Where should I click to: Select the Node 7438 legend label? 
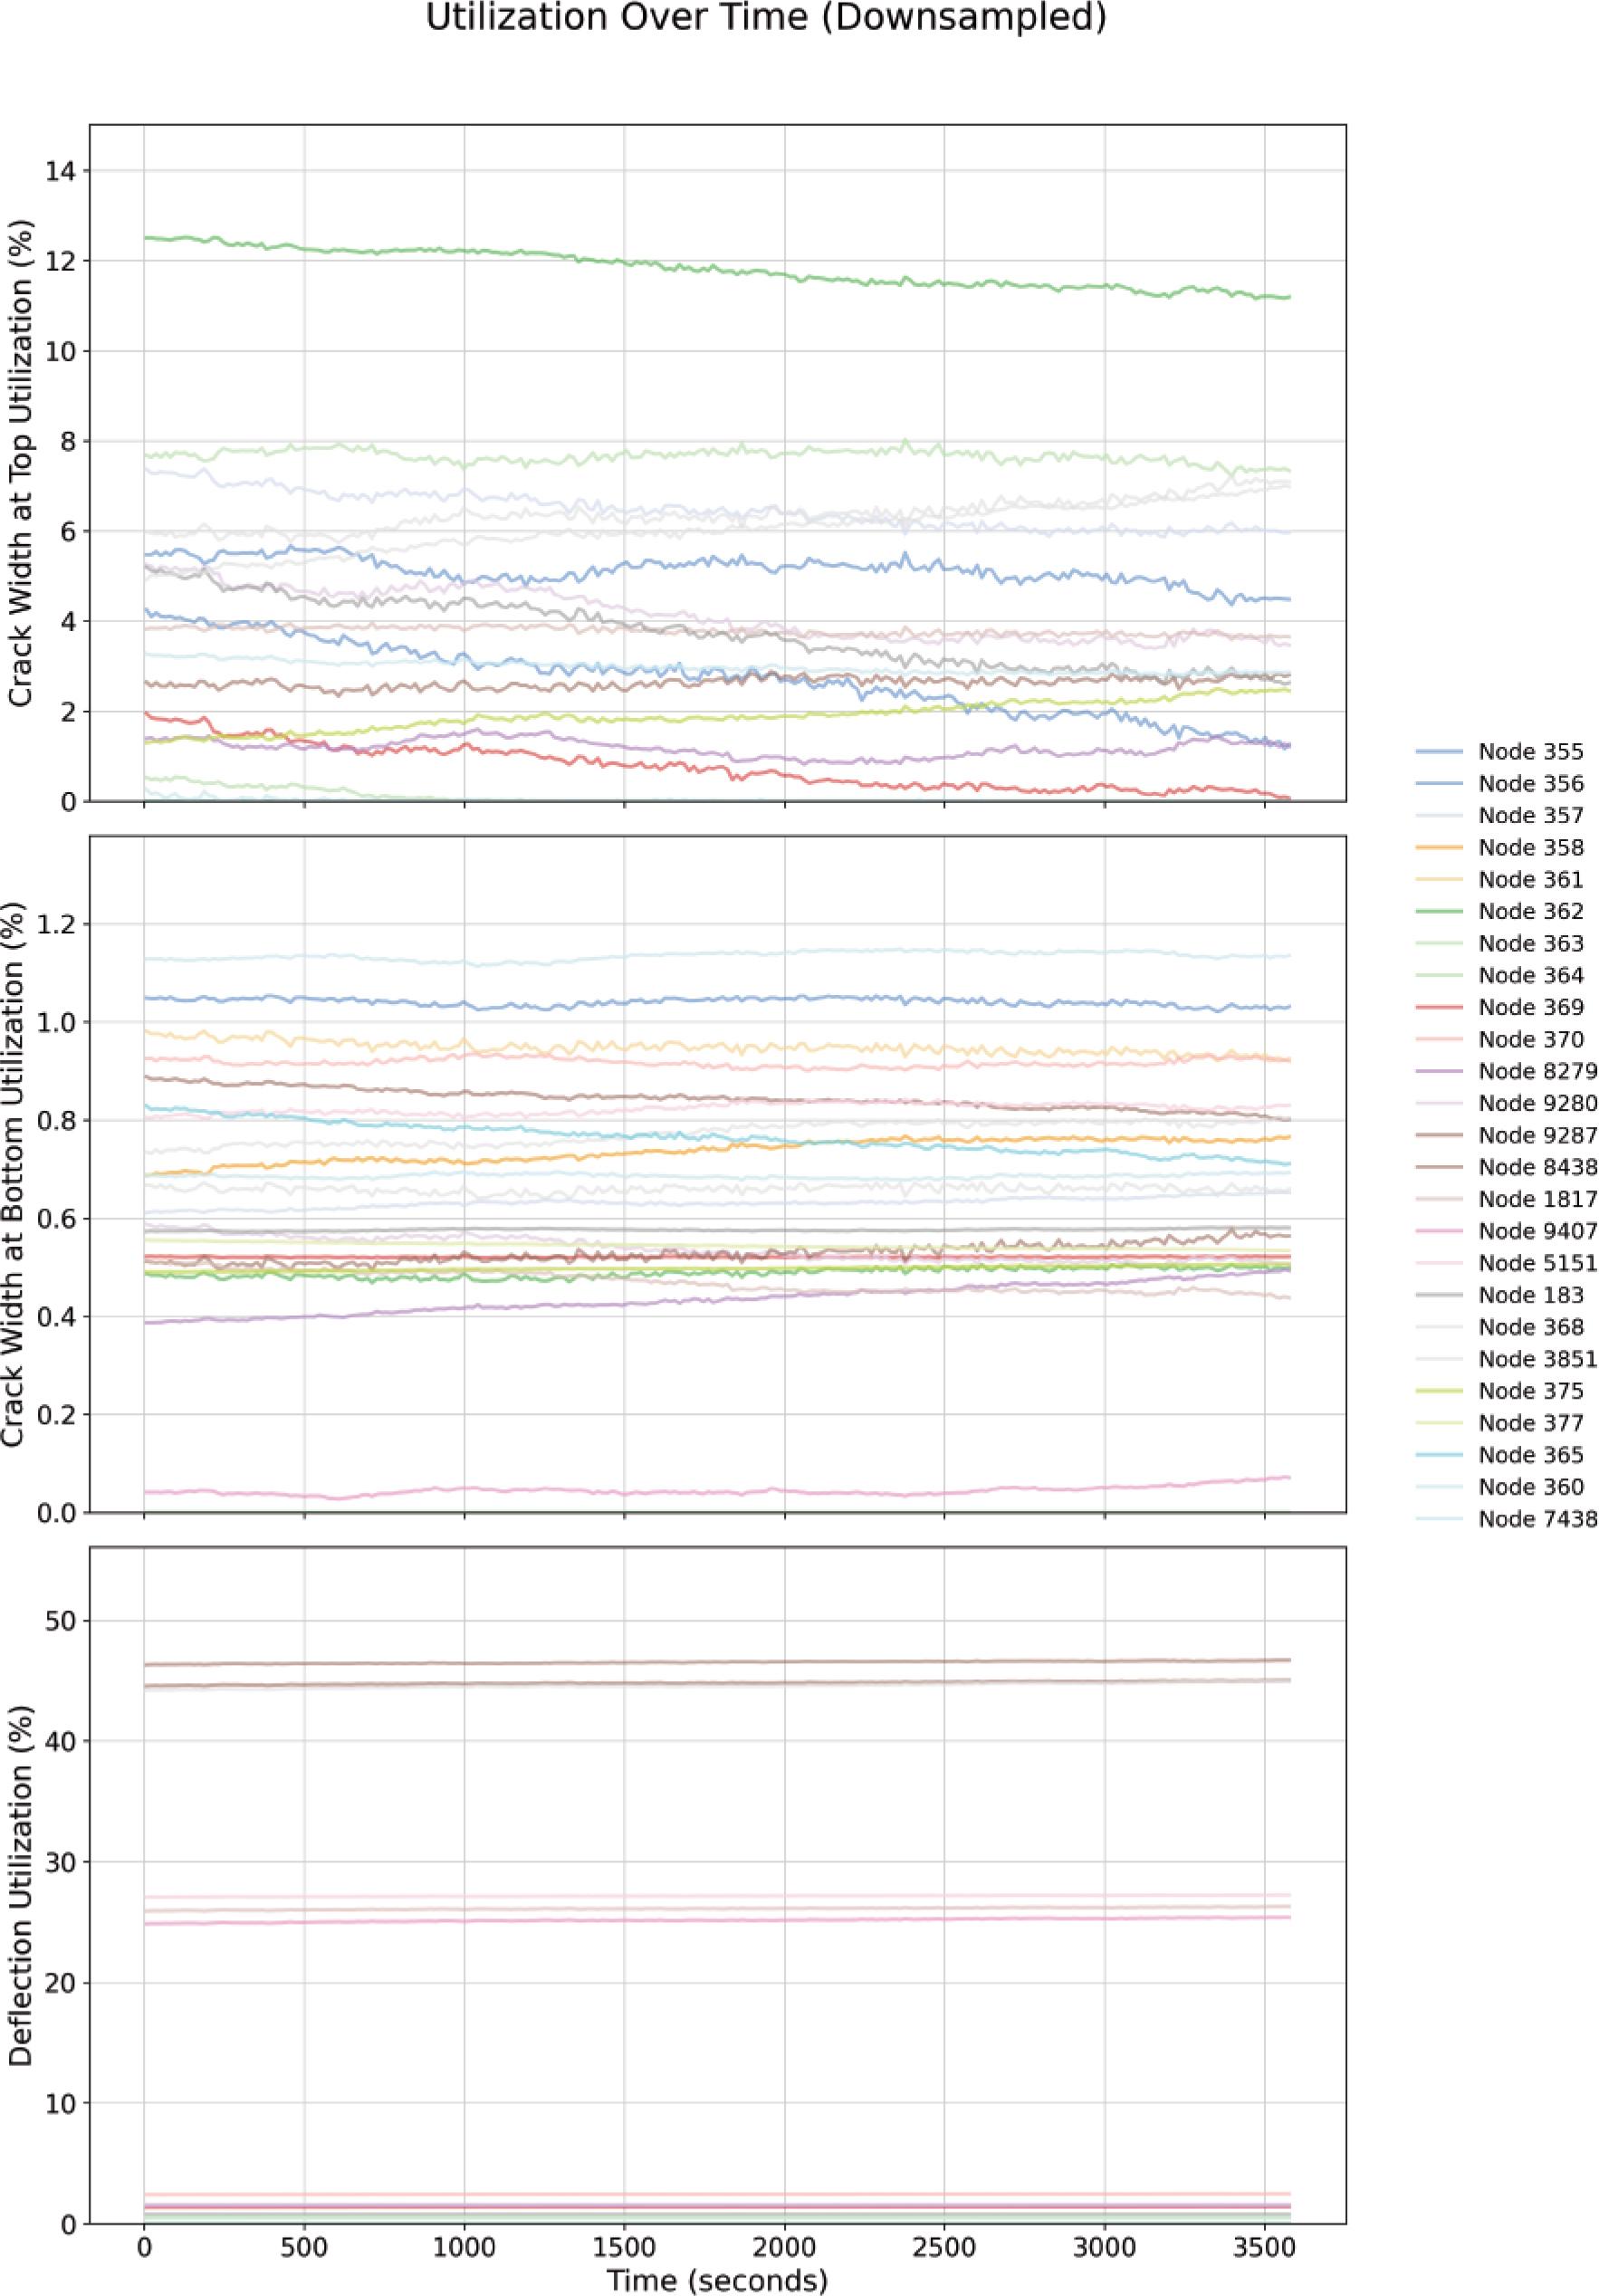tap(1537, 1519)
